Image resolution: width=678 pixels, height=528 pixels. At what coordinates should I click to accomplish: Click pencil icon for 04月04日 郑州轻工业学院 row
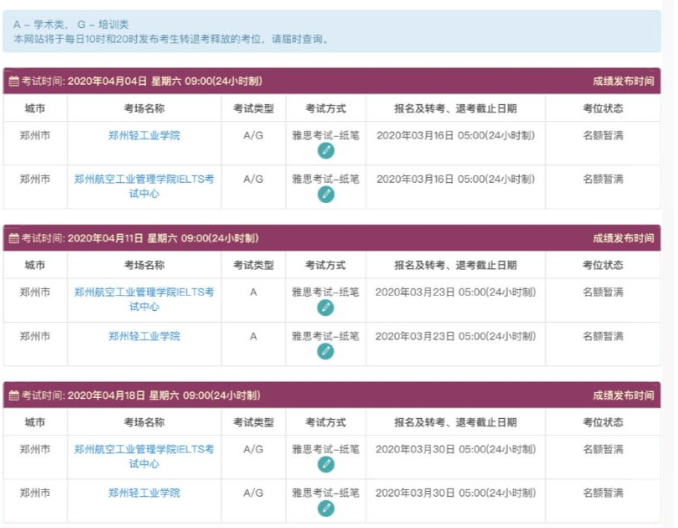326,150
